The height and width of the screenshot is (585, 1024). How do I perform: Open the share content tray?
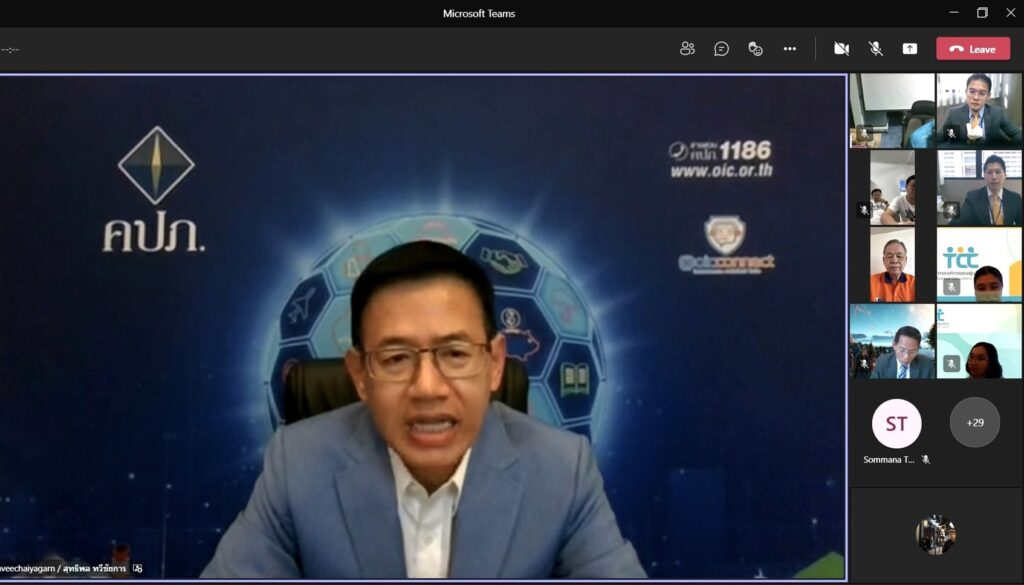[x=909, y=48]
